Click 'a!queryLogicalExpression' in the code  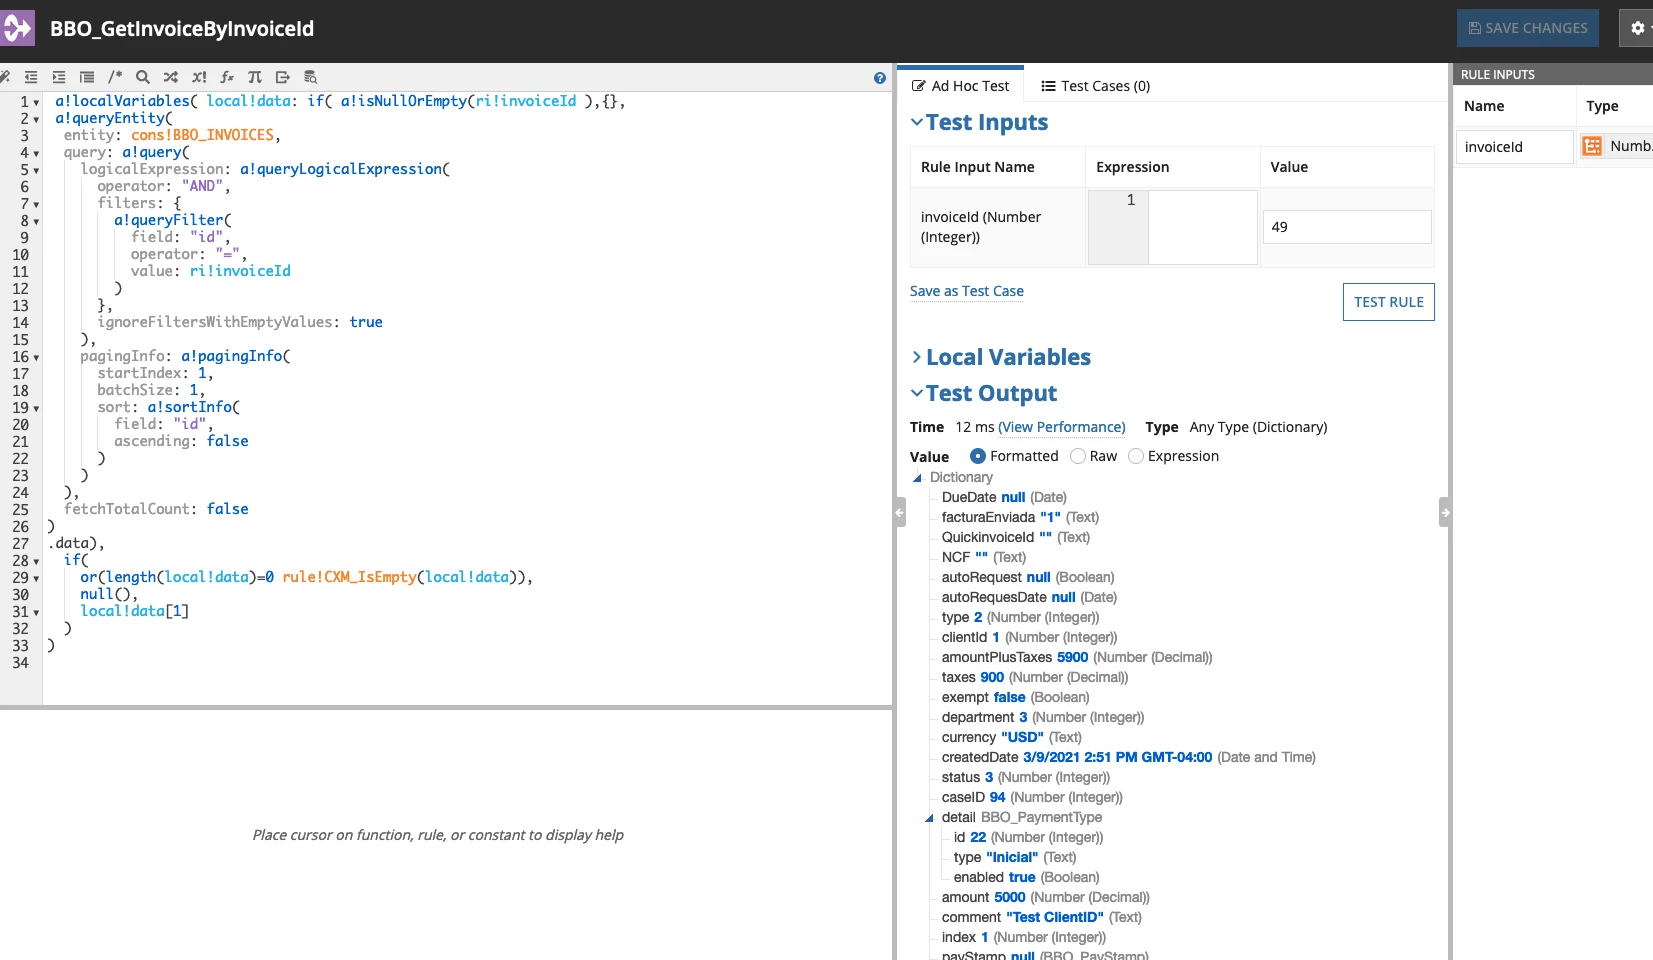[x=341, y=169]
